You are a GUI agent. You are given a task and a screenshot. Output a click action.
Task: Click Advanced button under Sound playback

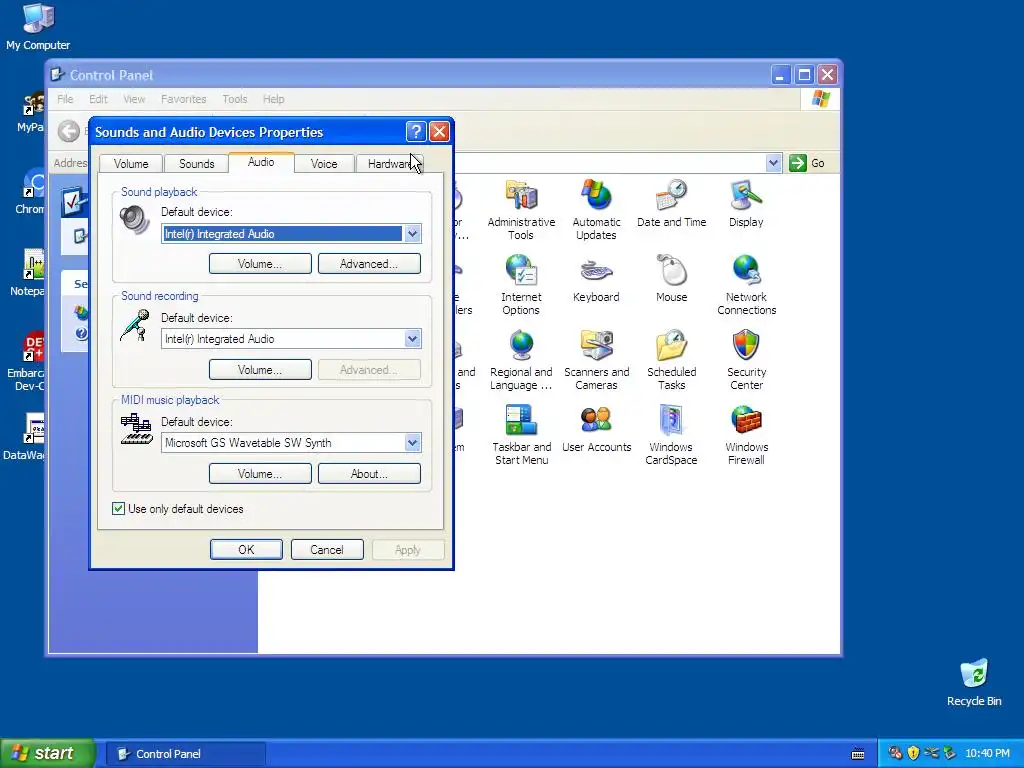(x=369, y=264)
